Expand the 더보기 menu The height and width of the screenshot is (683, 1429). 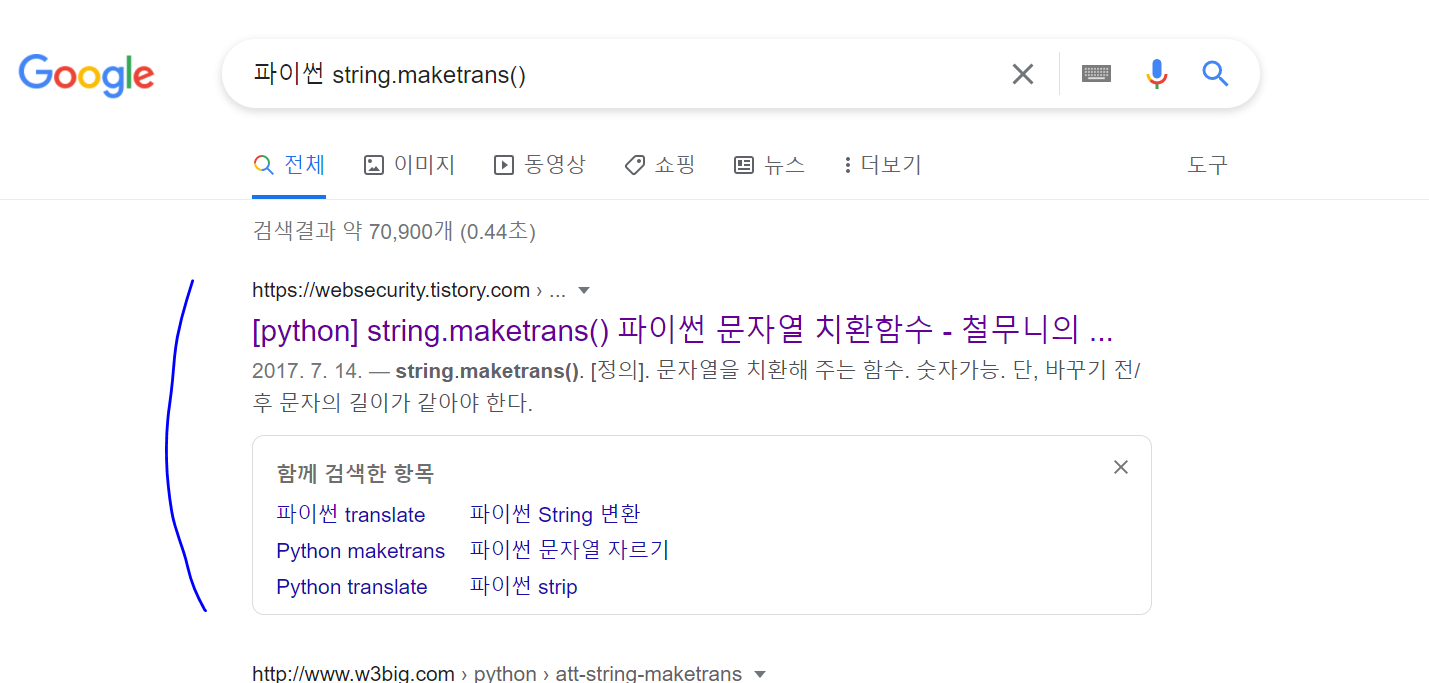click(883, 165)
